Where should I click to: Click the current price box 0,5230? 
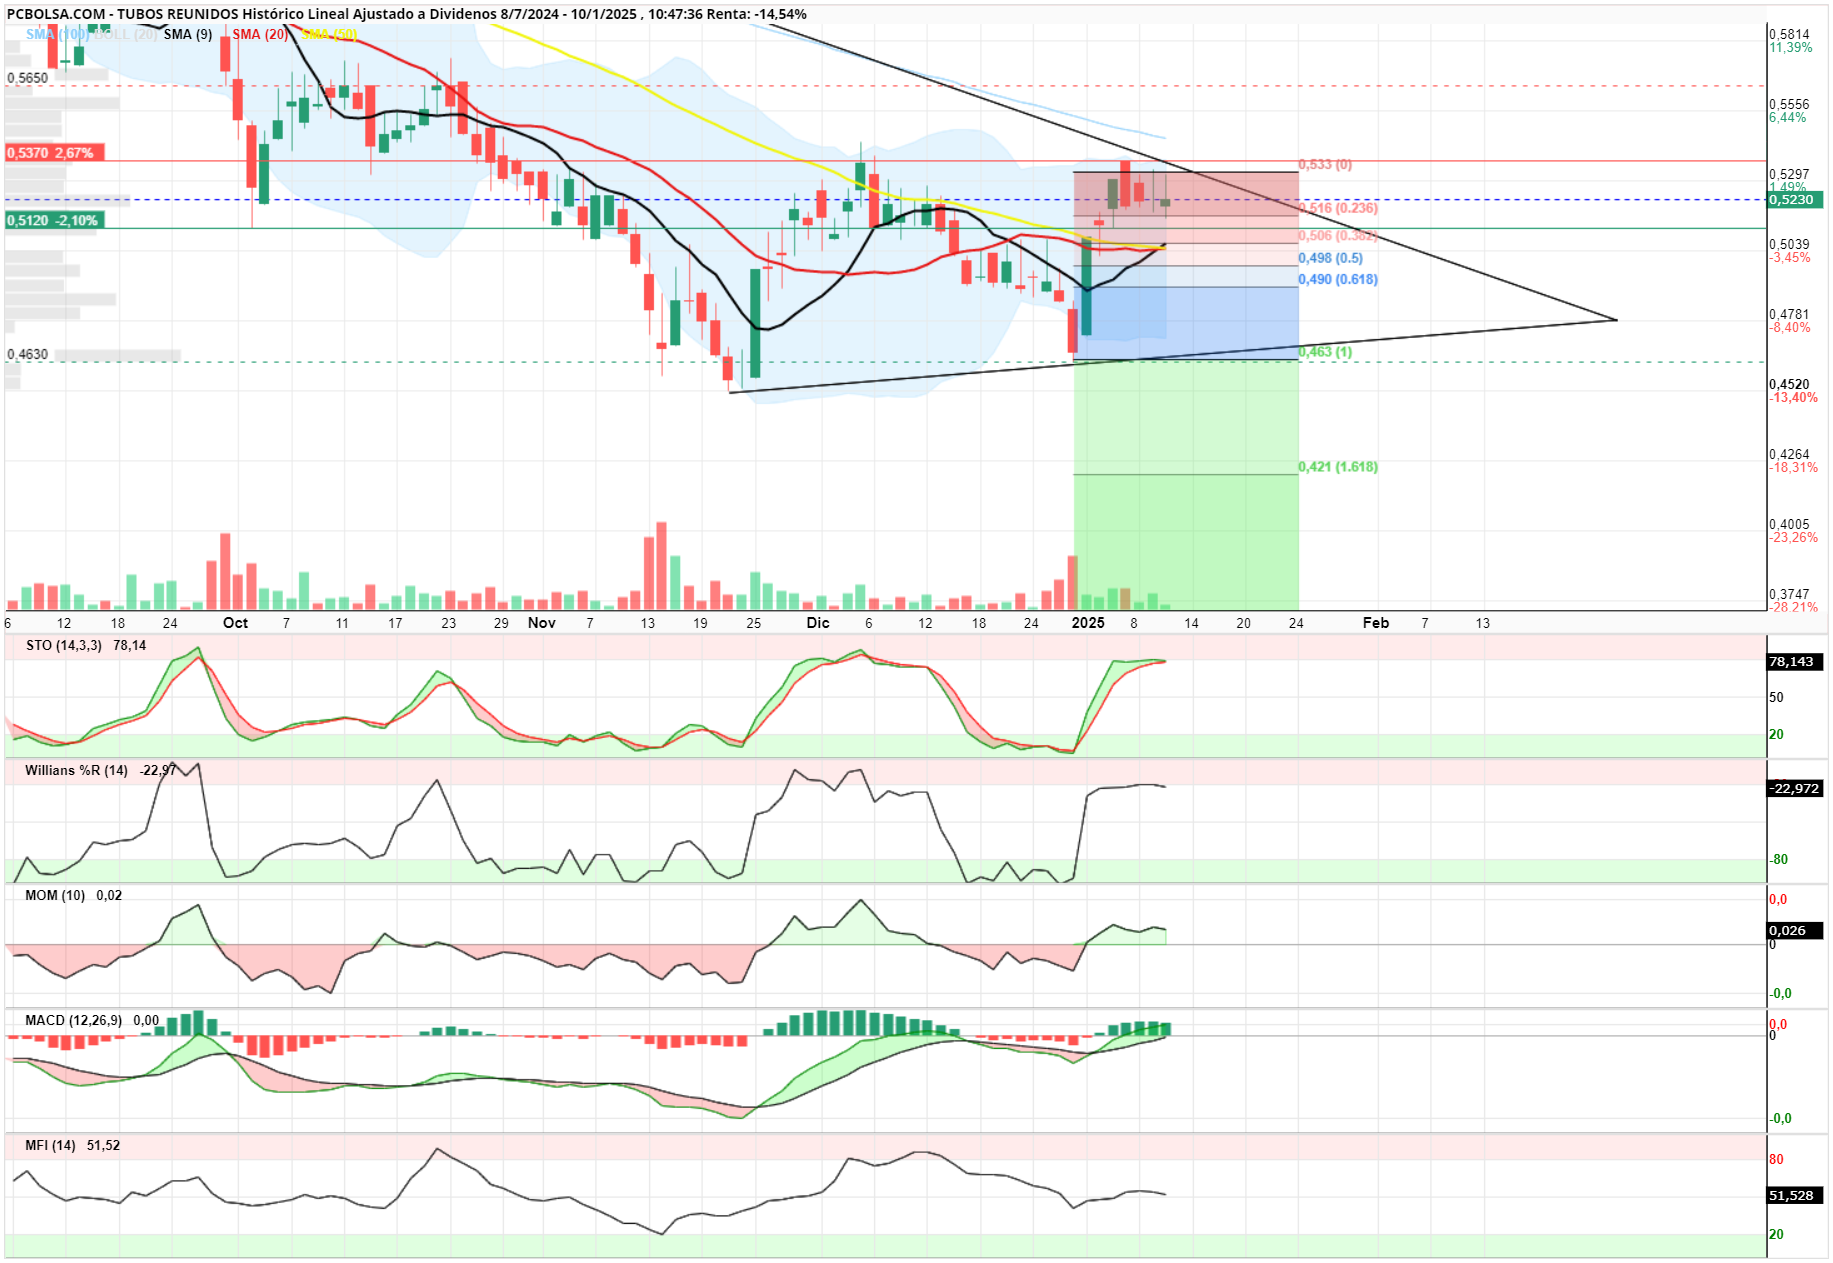[1795, 199]
